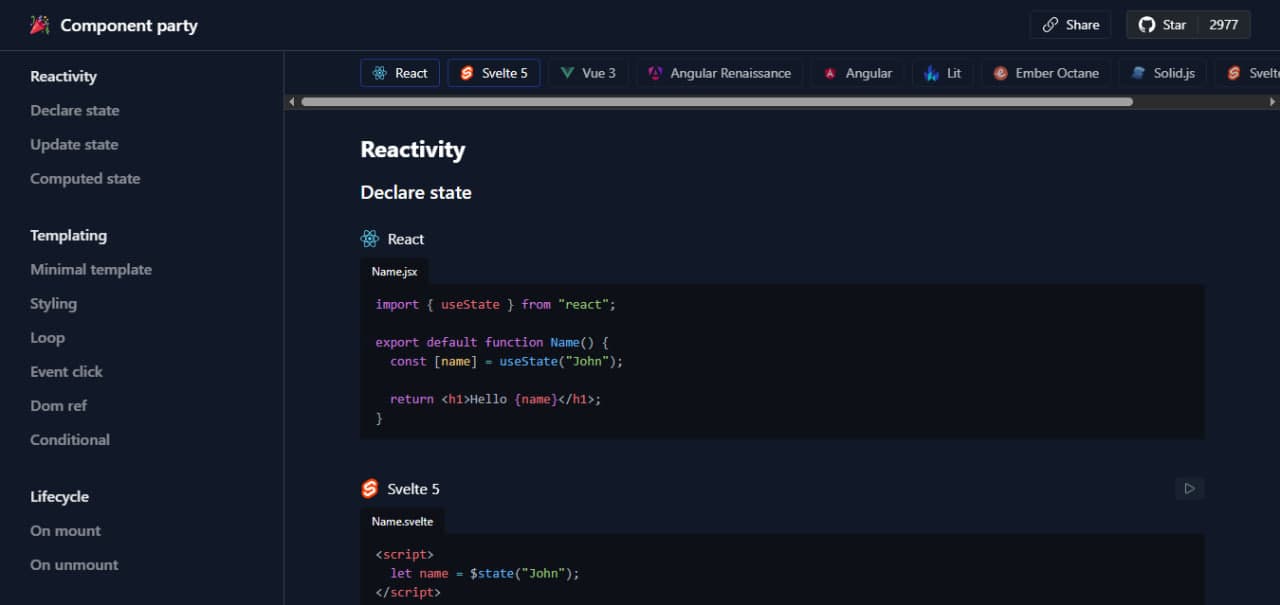Toggle the Angular framework button
This screenshot has height=605, width=1280.
[x=858, y=73]
